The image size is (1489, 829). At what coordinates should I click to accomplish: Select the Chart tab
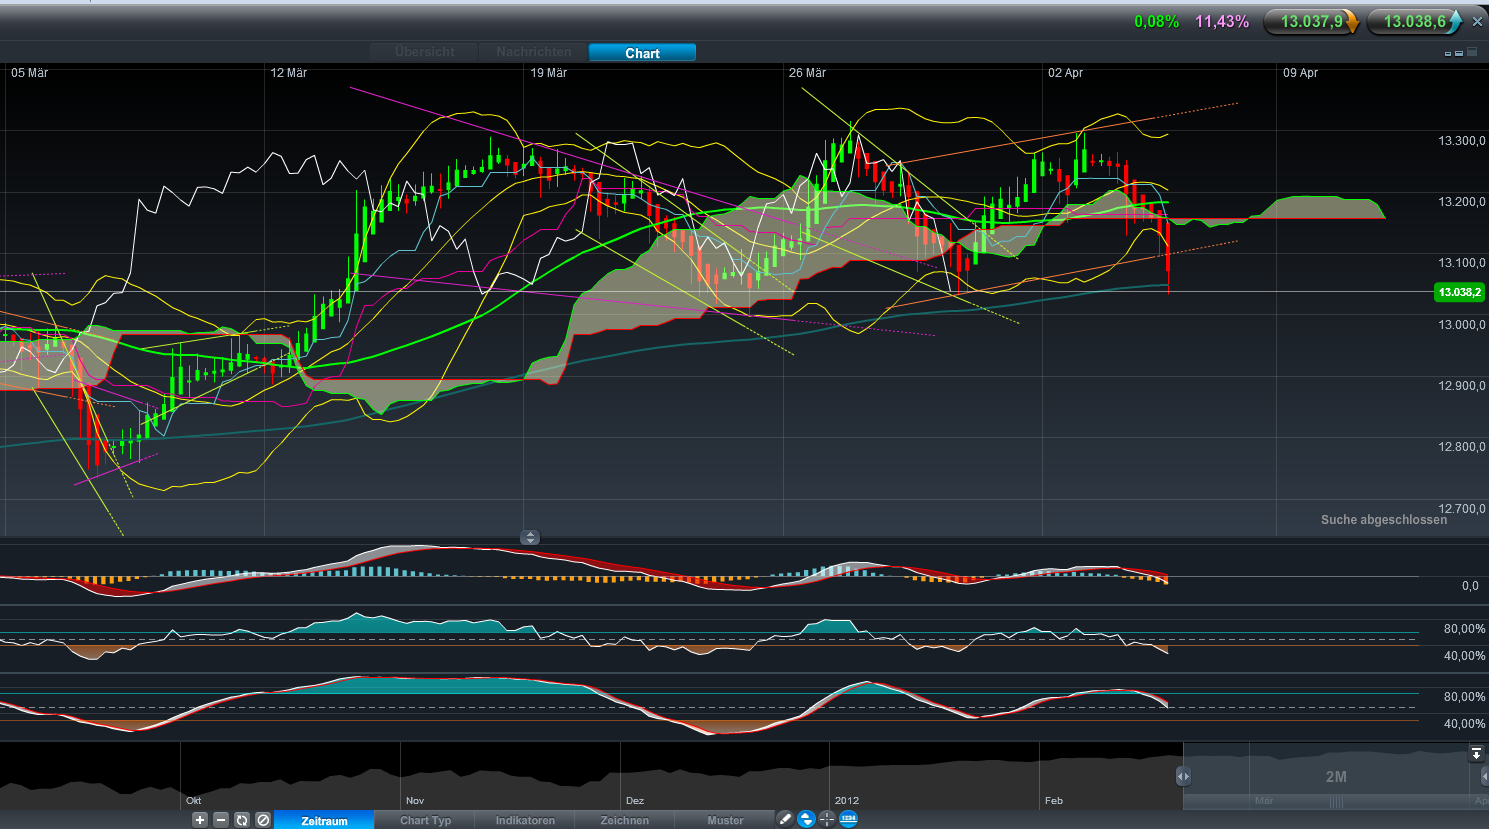(x=642, y=53)
